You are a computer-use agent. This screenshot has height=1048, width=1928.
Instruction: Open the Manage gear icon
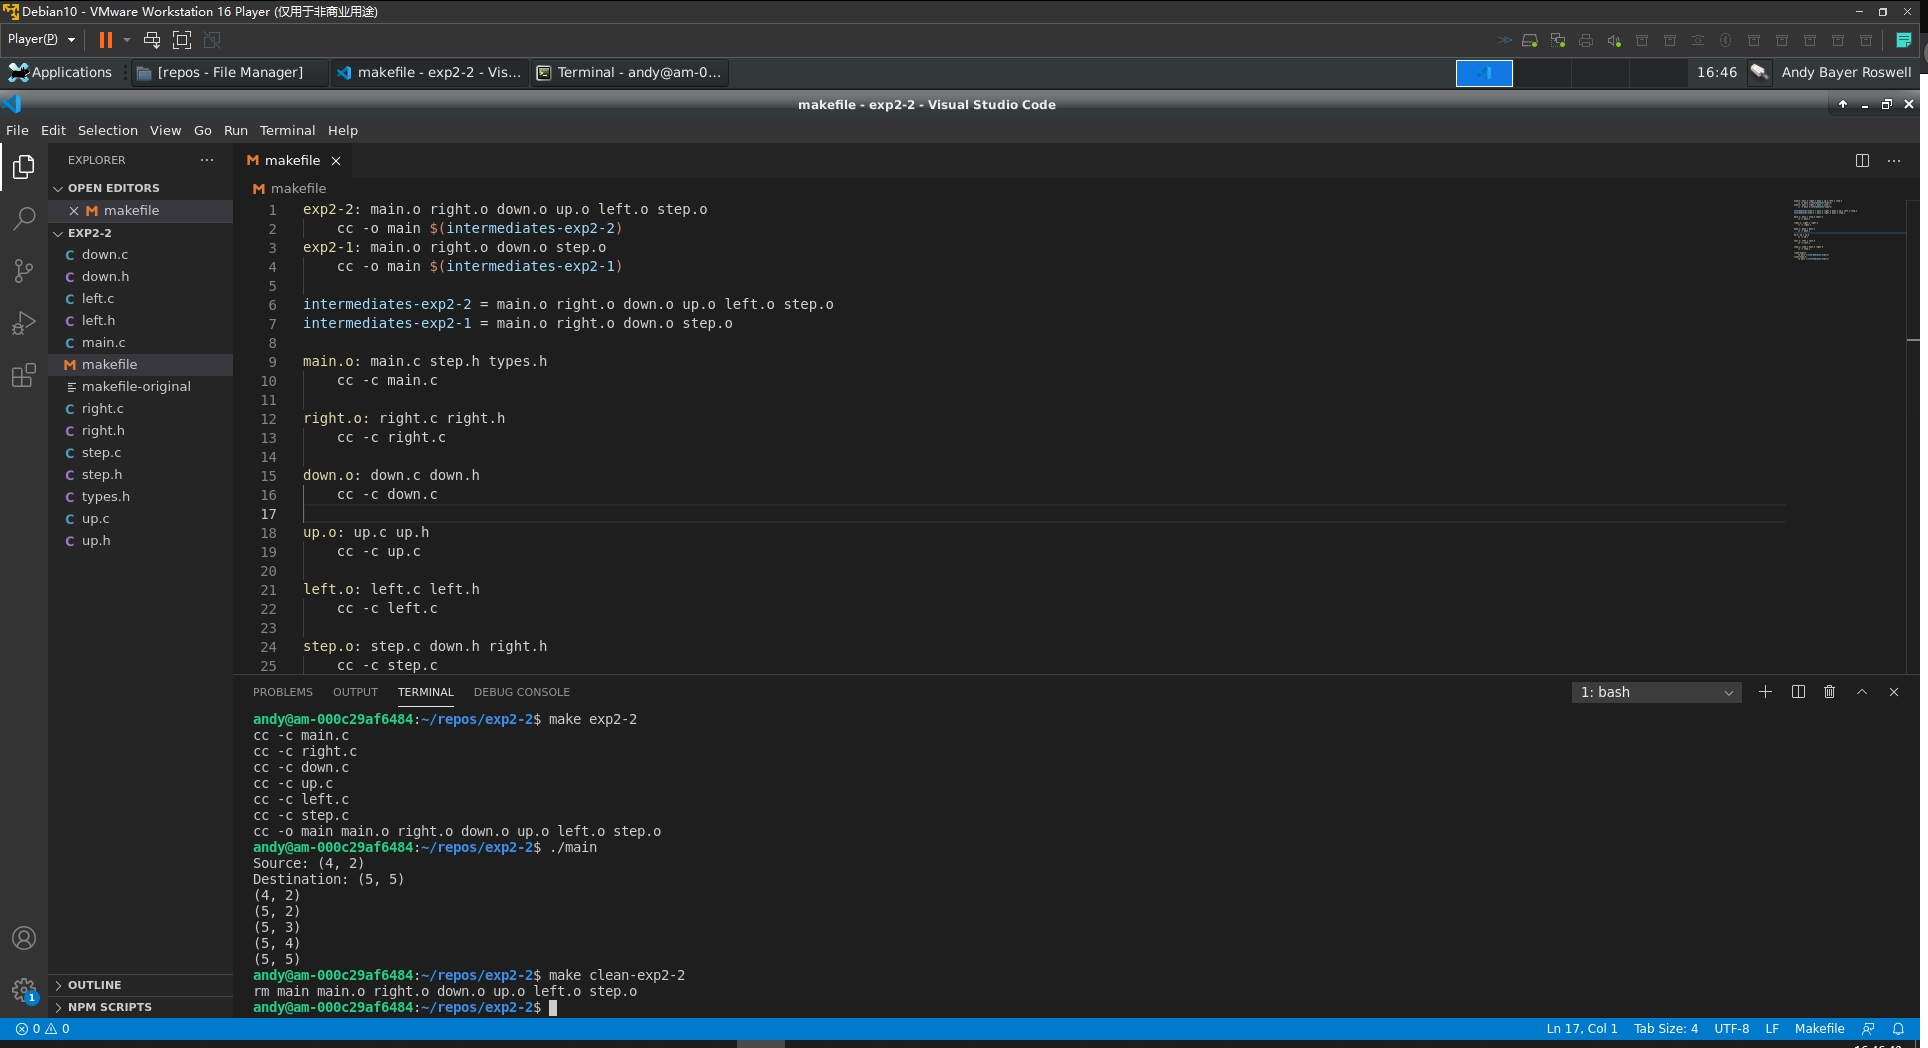[24, 990]
